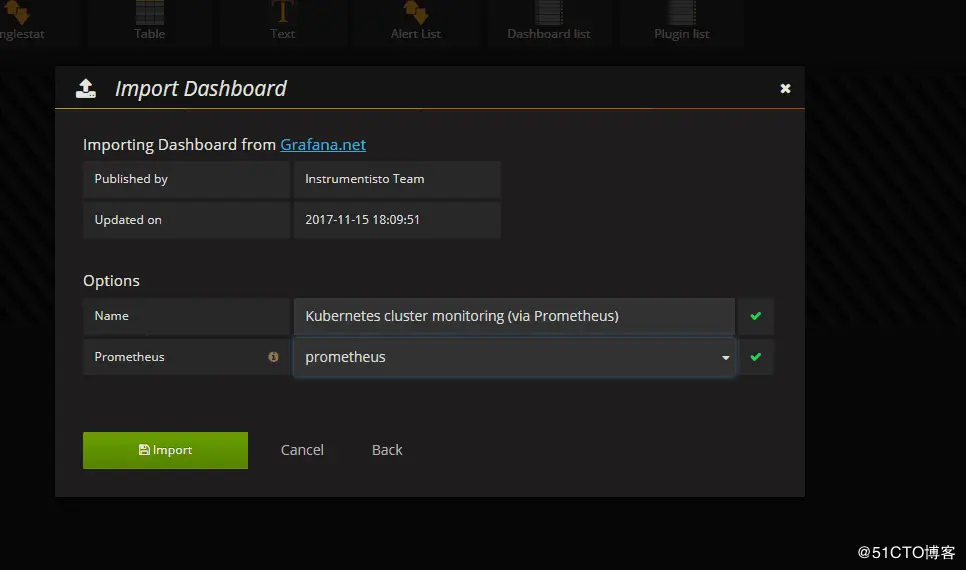Cancel the dashboard import
The height and width of the screenshot is (570, 966).
tap(302, 450)
